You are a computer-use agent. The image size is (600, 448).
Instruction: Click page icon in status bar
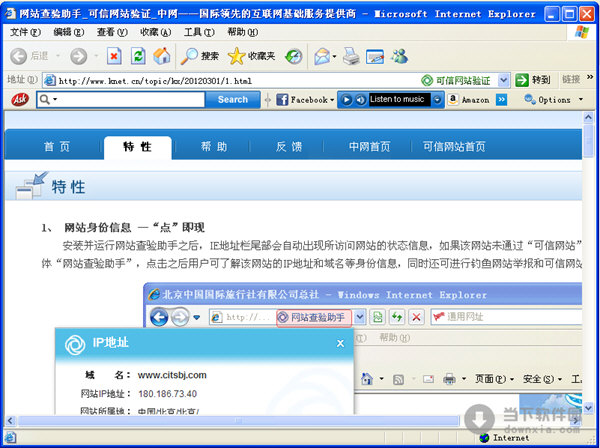point(10,437)
